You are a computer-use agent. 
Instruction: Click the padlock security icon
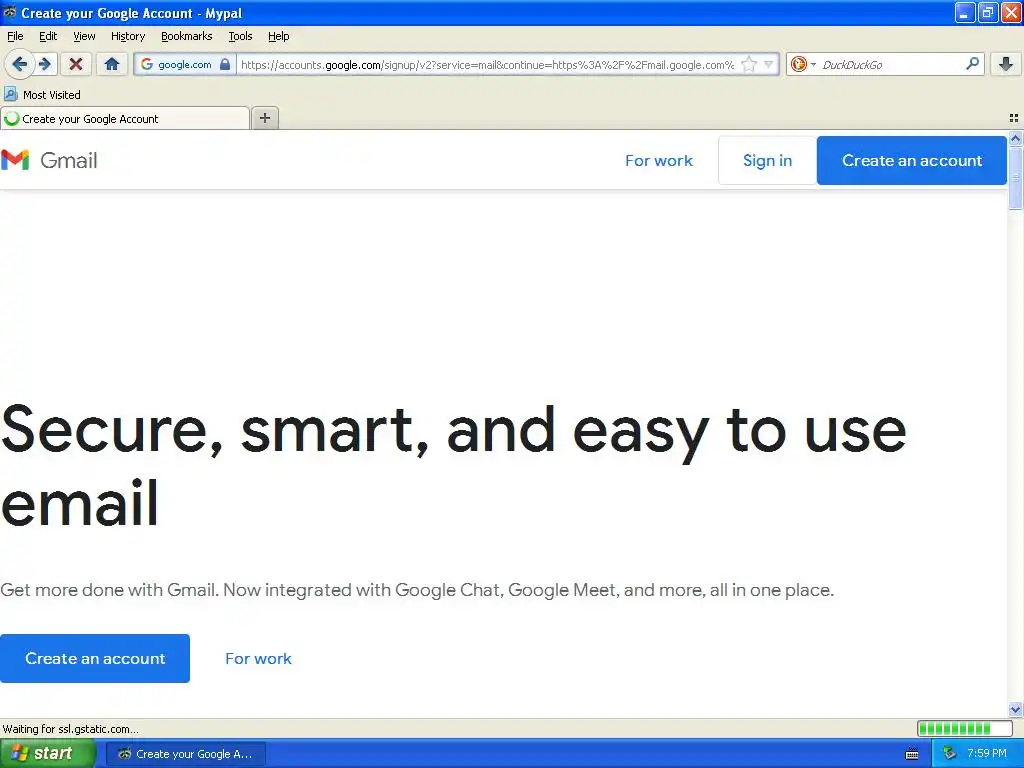click(x=225, y=64)
